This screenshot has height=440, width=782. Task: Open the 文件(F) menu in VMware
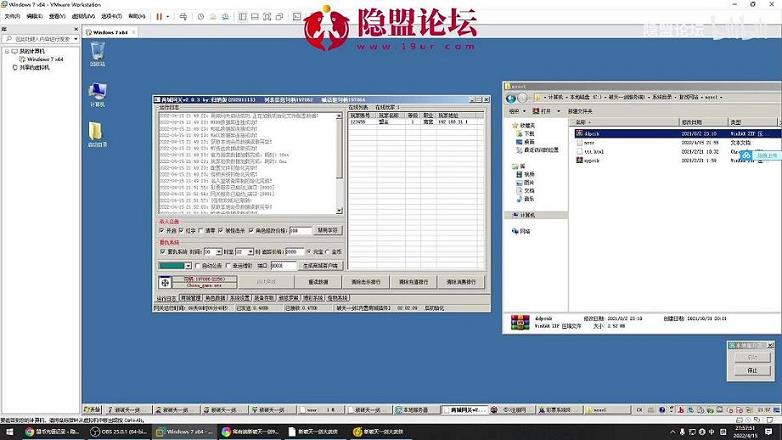tap(12, 16)
